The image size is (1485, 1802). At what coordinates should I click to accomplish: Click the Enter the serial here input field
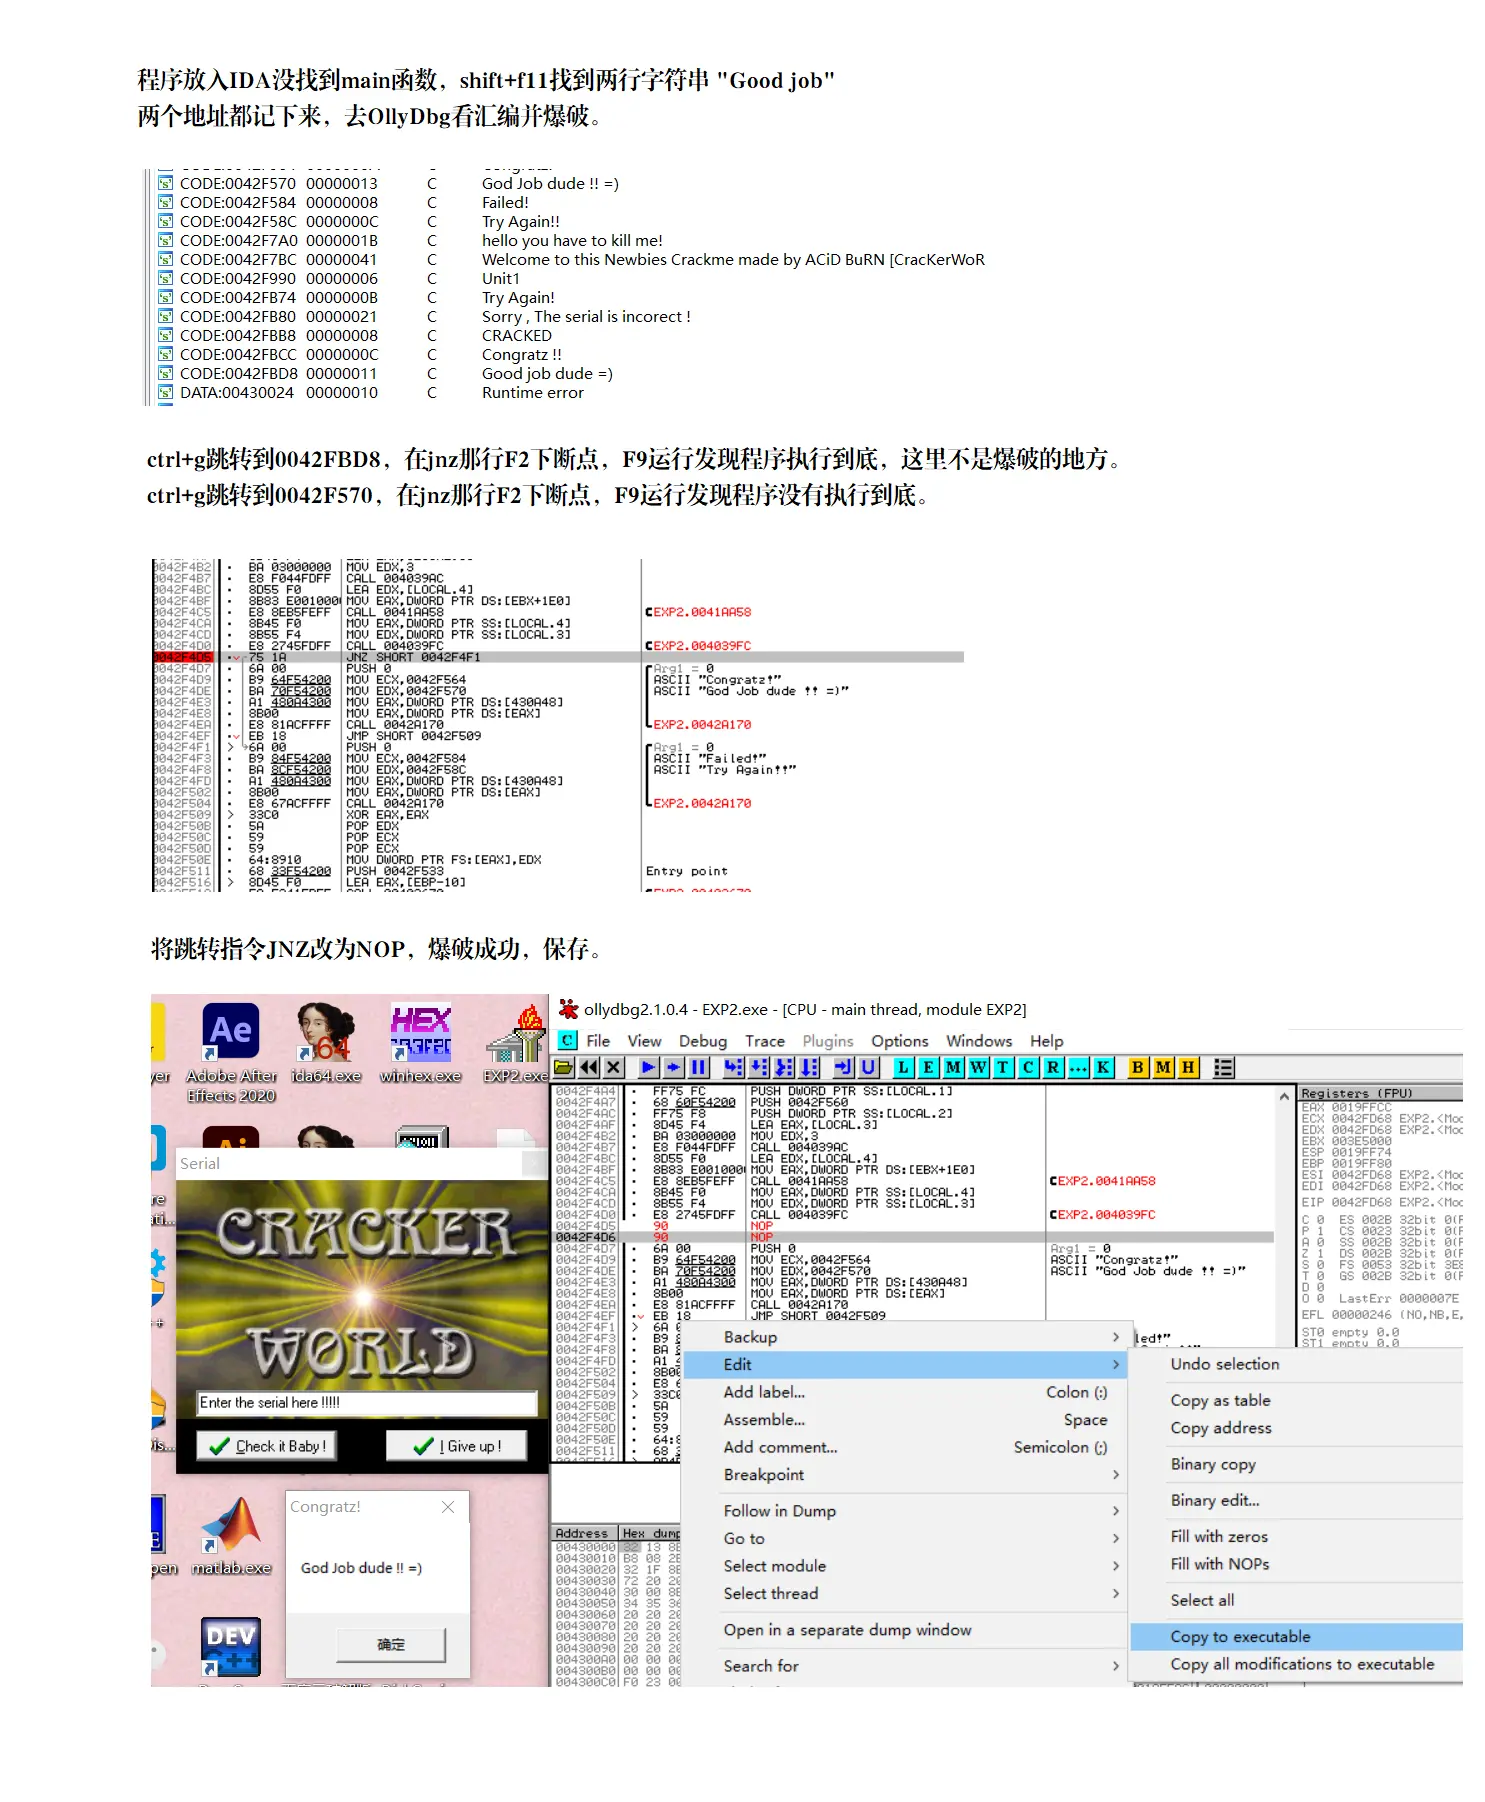pyautogui.click(x=366, y=1402)
